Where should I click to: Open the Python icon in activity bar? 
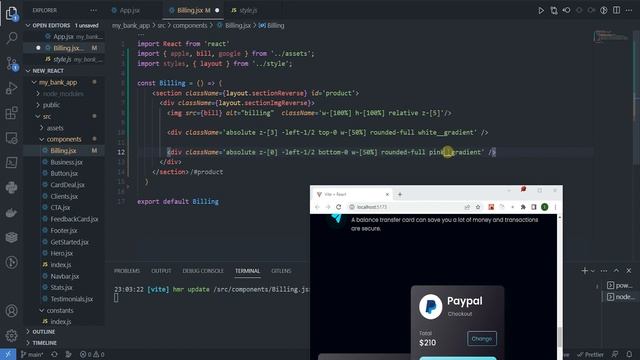(11, 188)
